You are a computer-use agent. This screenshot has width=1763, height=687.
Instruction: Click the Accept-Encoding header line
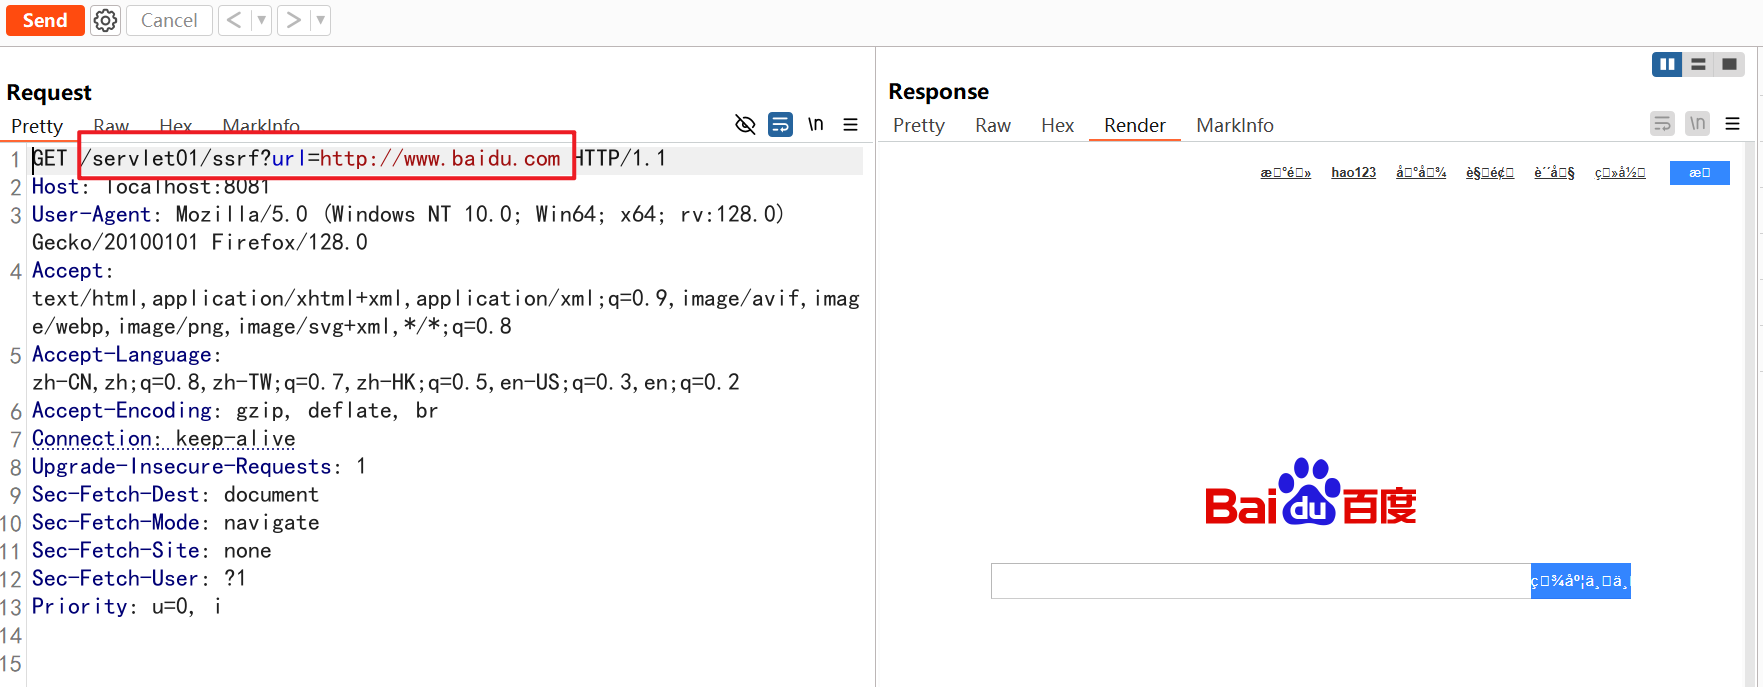click(235, 410)
